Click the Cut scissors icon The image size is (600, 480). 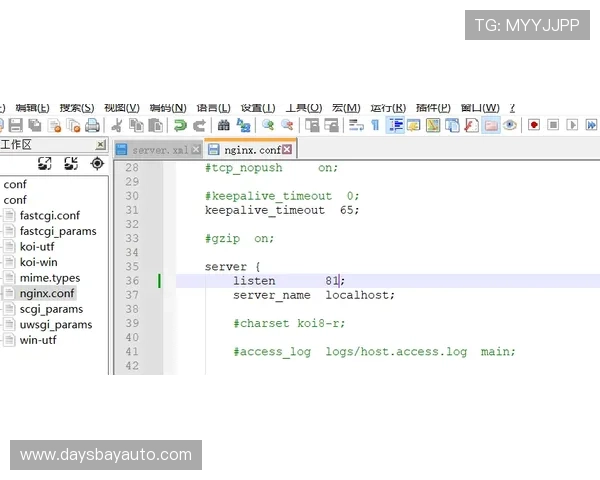(117, 125)
